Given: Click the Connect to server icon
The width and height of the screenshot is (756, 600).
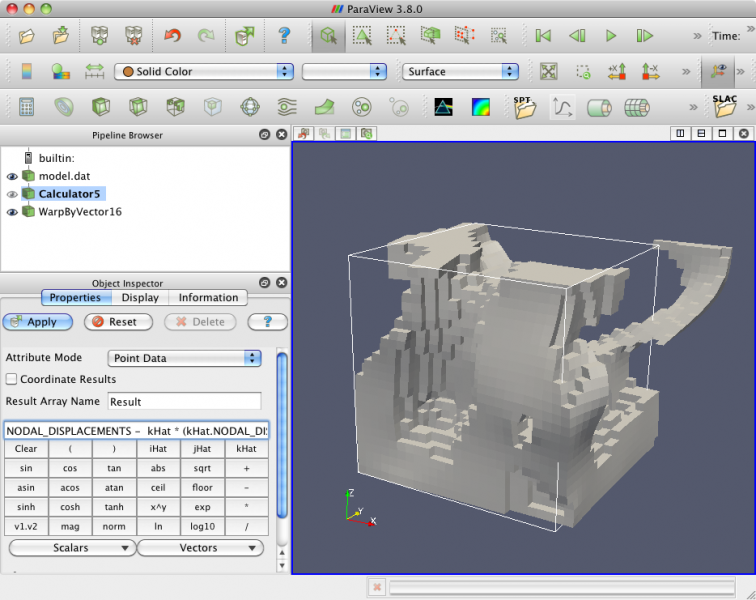Looking at the screenshot, I should pos(100,36).
